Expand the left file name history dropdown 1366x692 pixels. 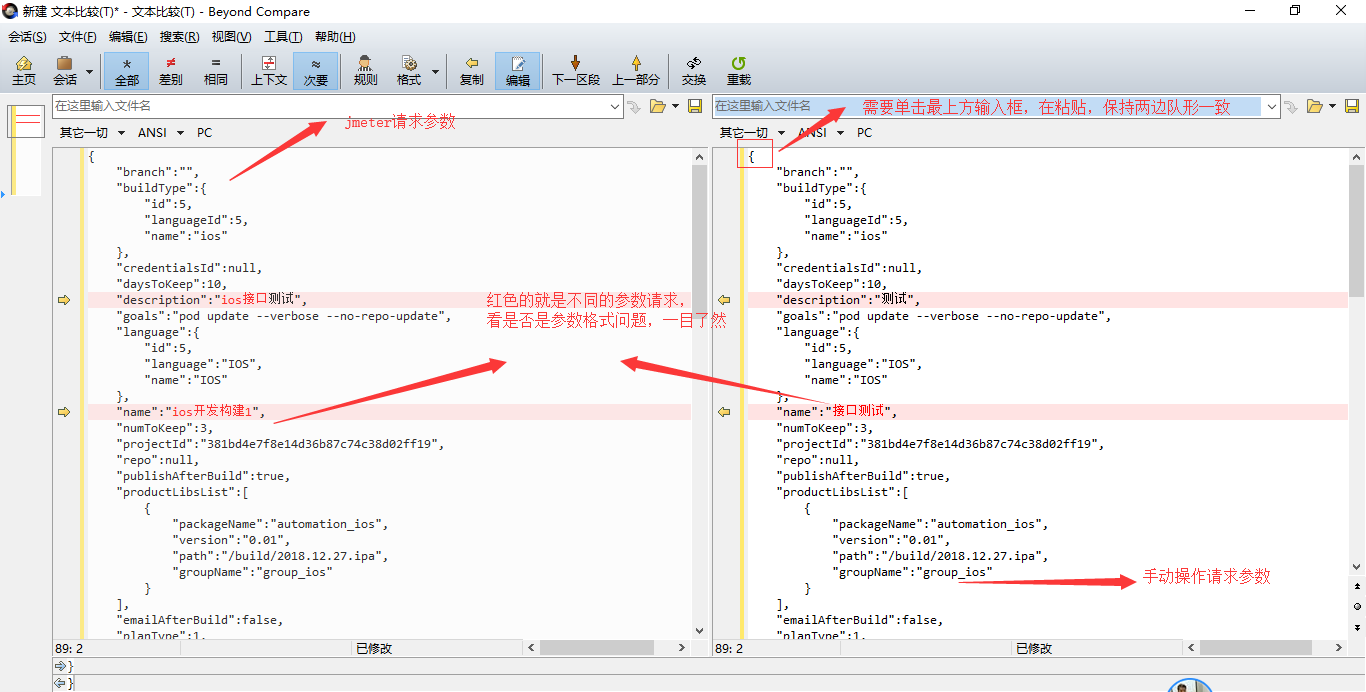click(x=614, y=106)
